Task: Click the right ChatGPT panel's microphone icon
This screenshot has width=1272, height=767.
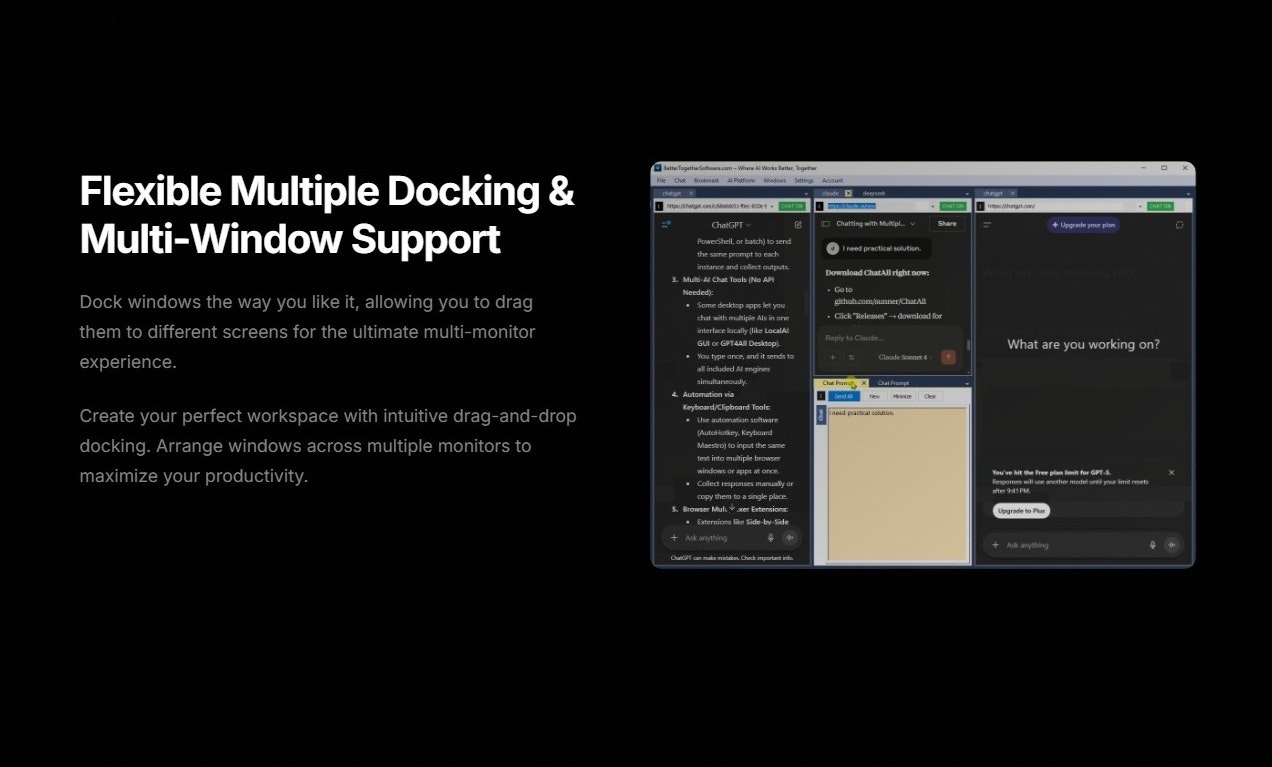Action: [1153, 545]
